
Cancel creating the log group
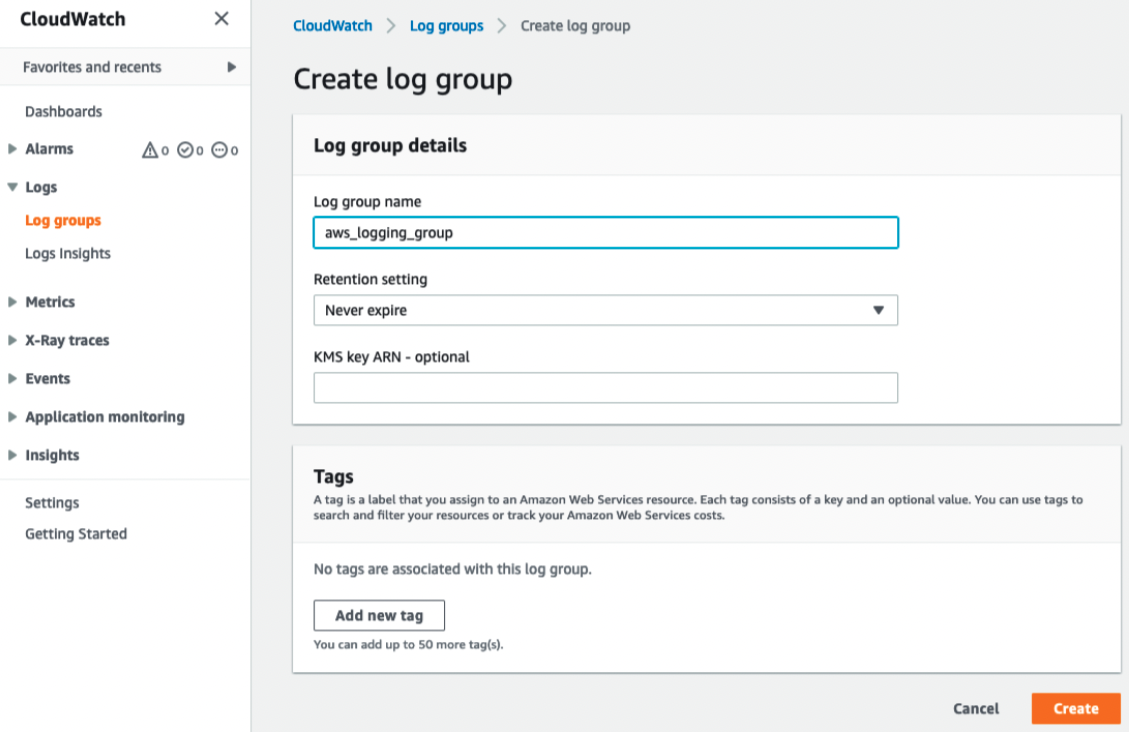(x=975, y=708)
